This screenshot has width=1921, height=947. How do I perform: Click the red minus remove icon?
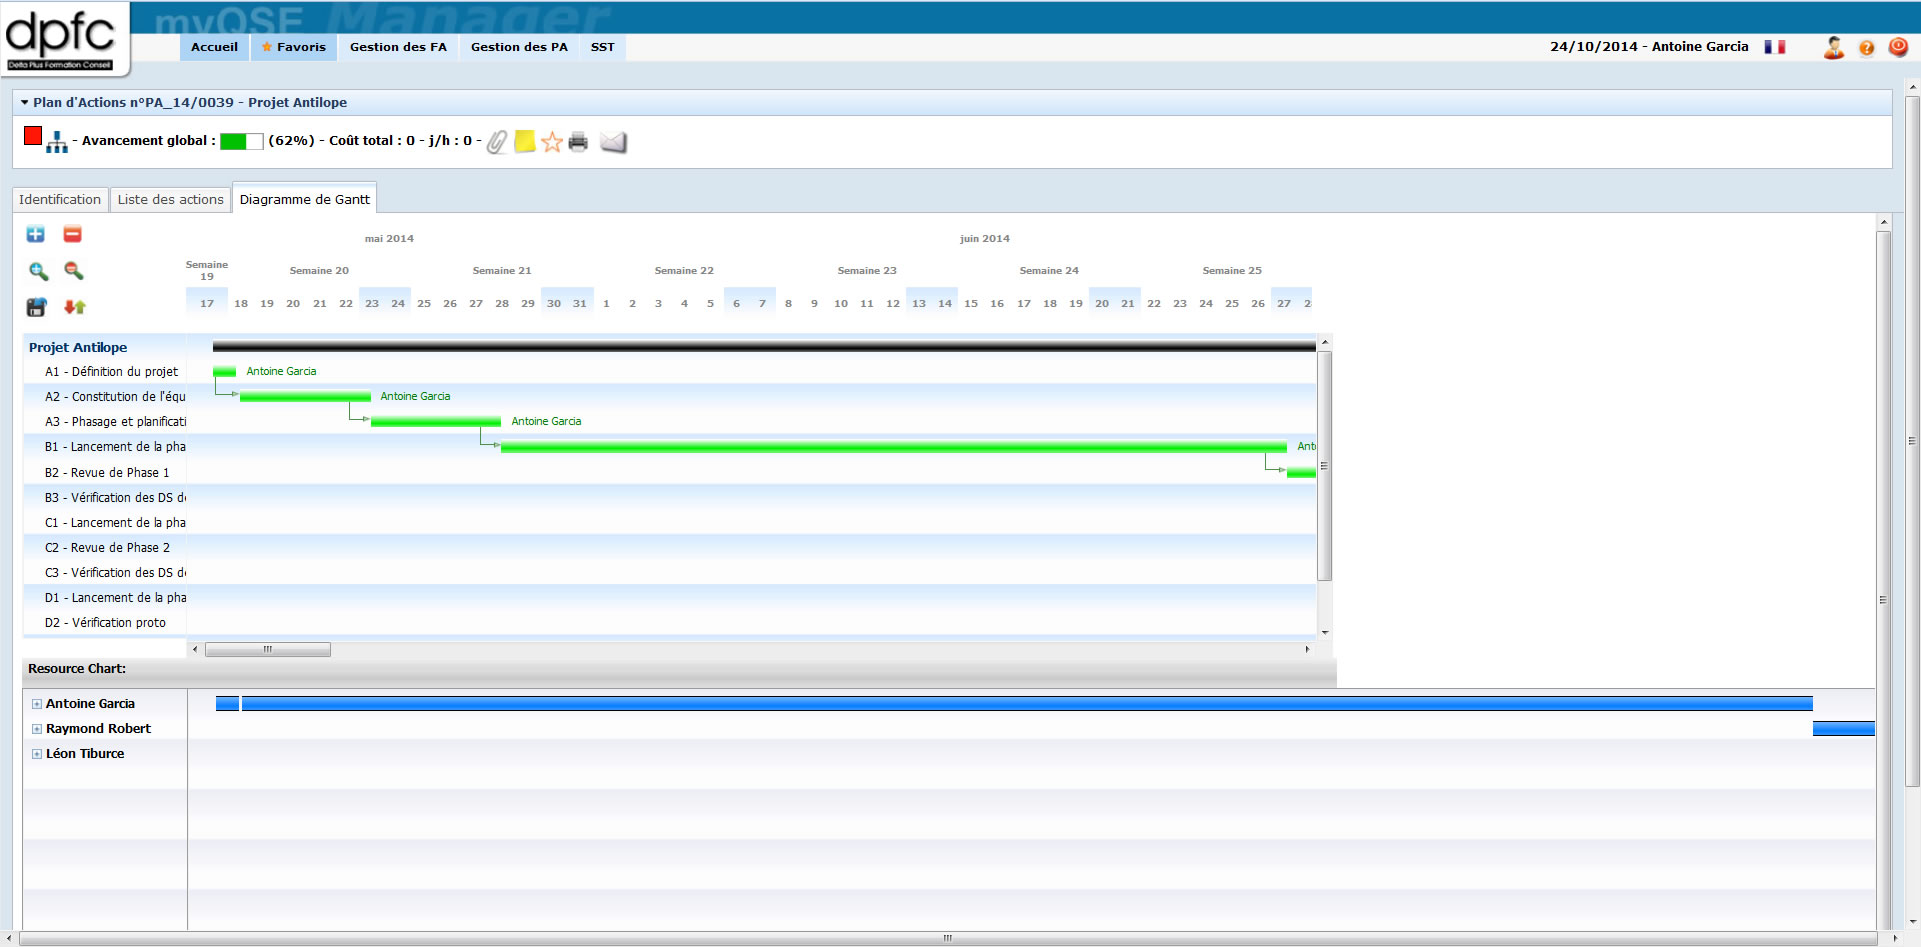click(72, 235)
